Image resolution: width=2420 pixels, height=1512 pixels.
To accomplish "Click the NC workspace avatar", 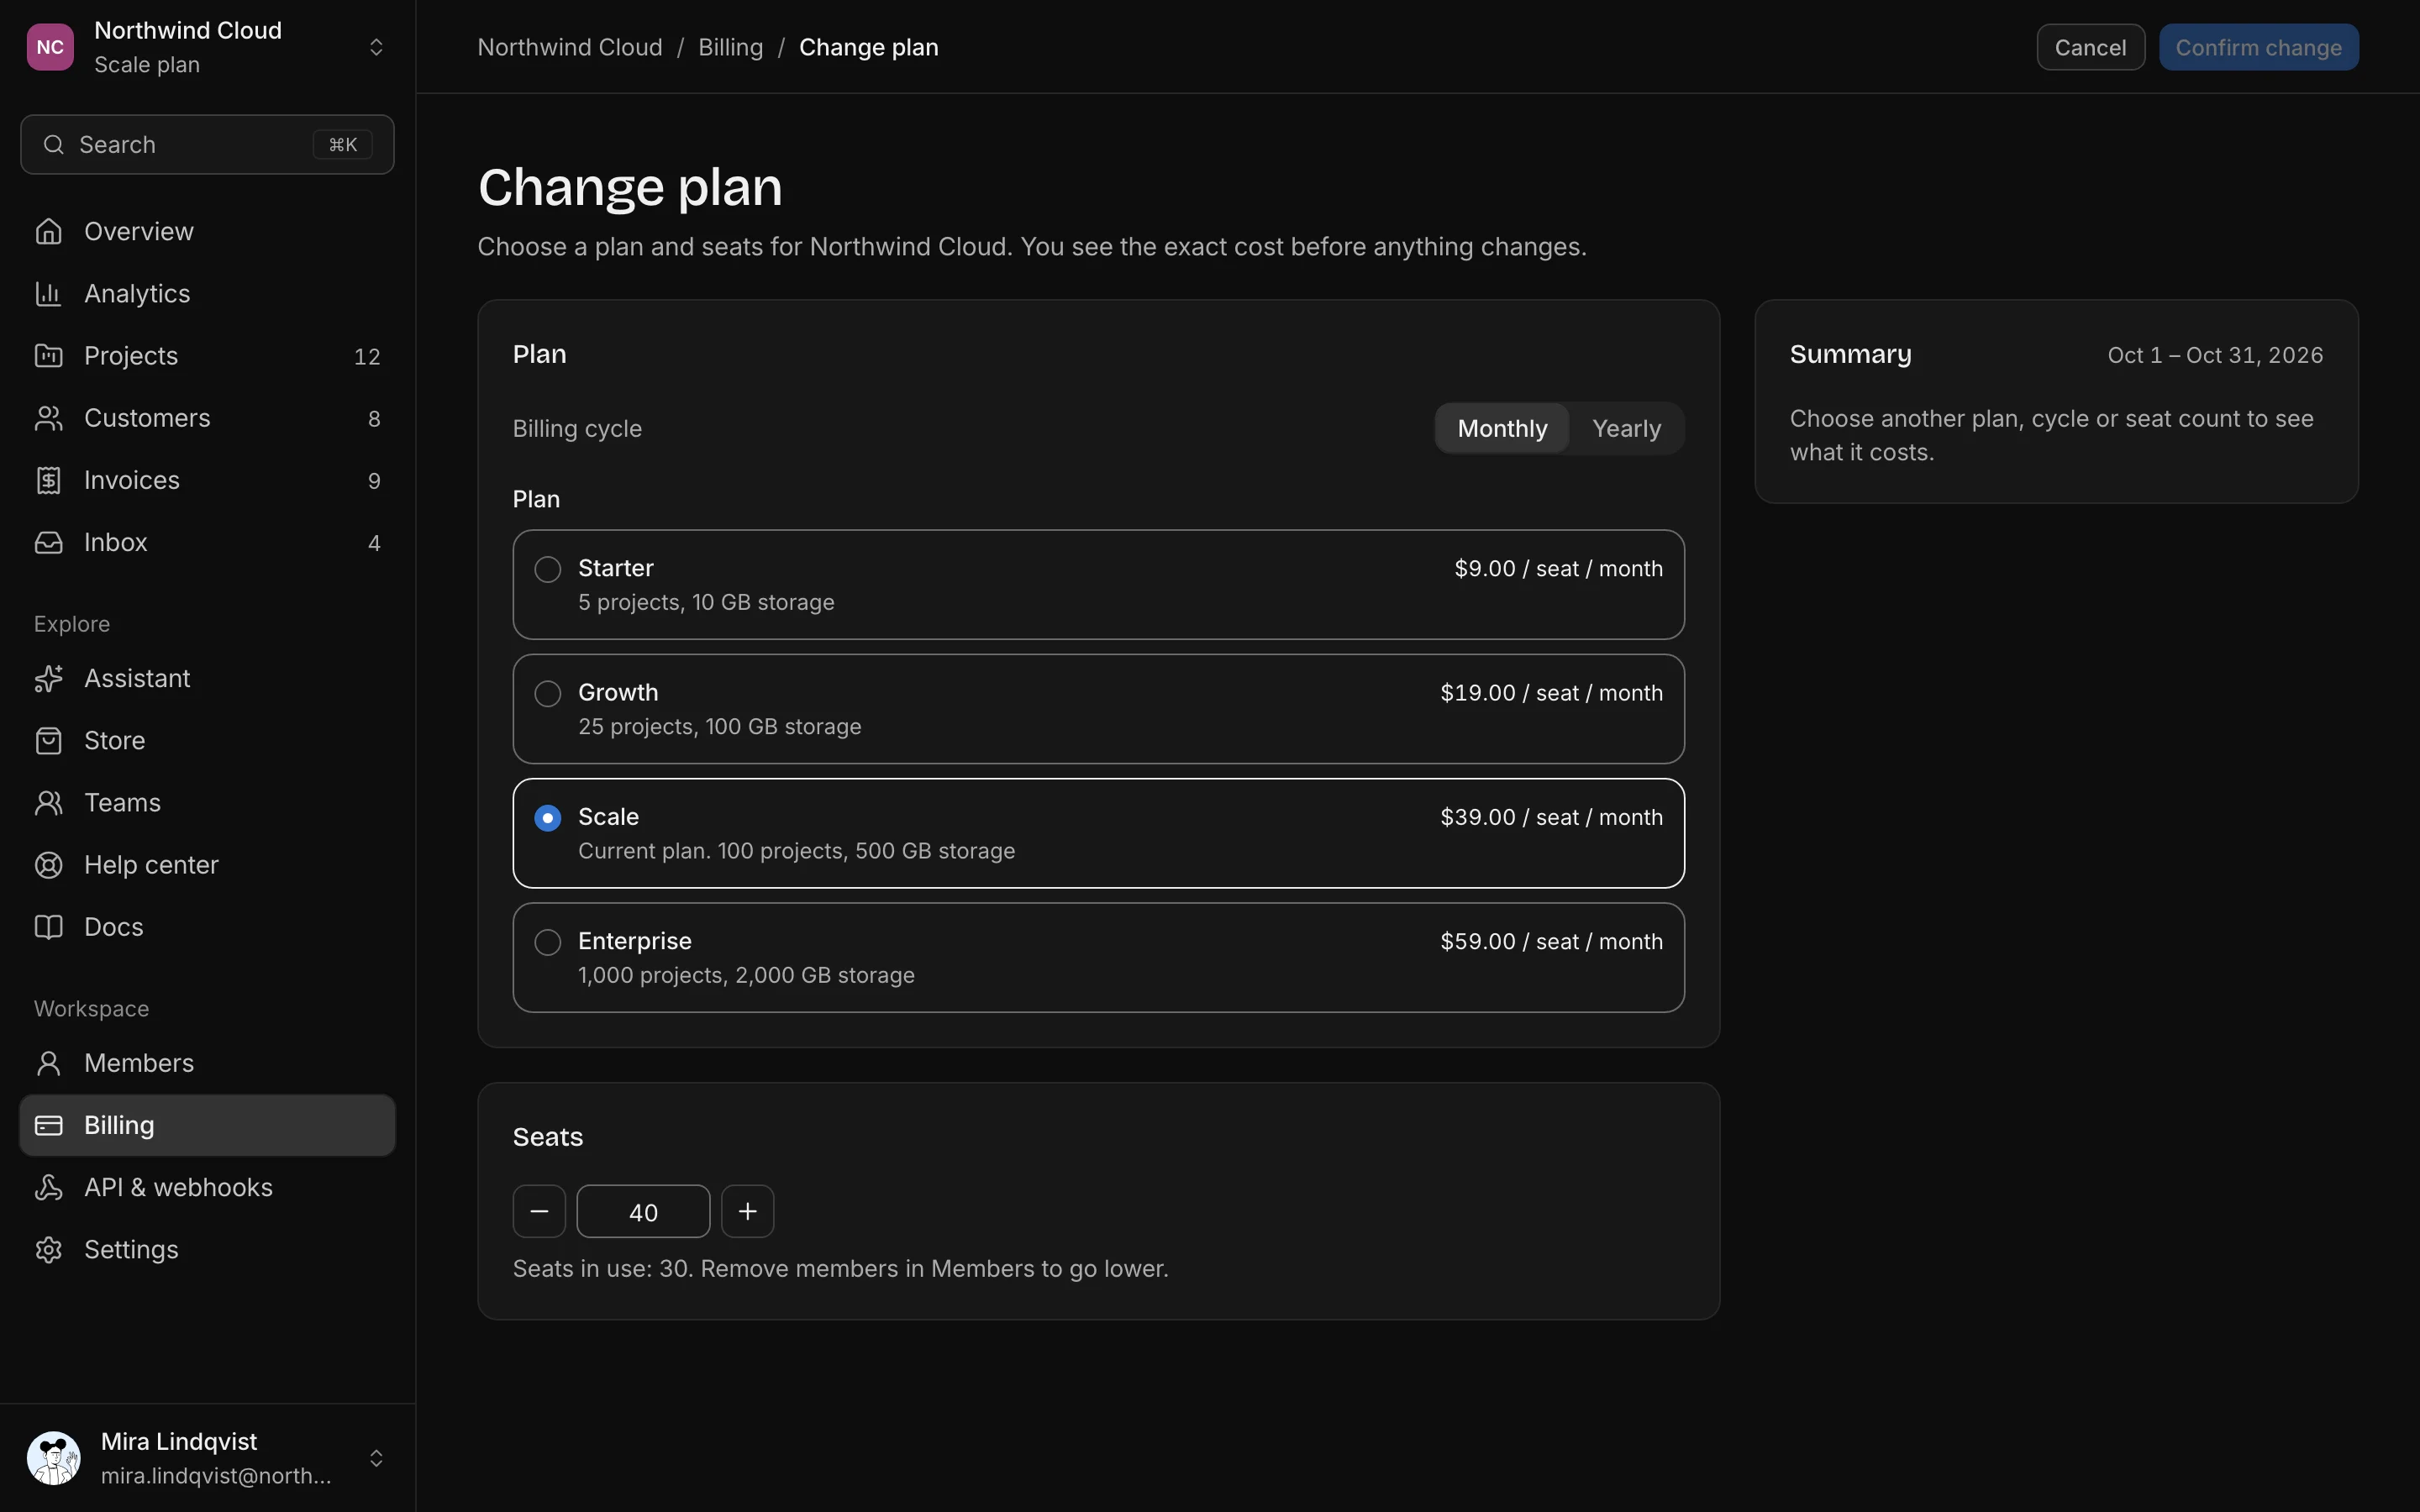I will point(50,47).
